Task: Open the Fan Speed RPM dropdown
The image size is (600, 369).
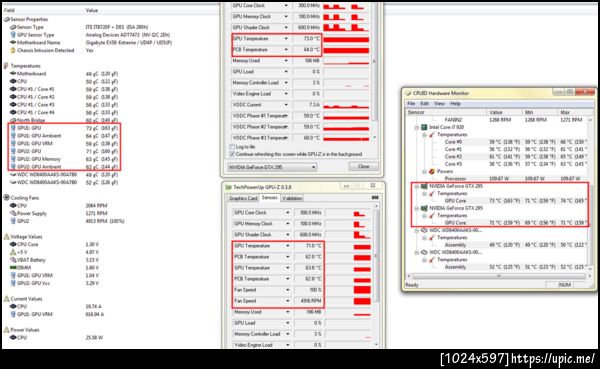Action: tap(288, 301)
